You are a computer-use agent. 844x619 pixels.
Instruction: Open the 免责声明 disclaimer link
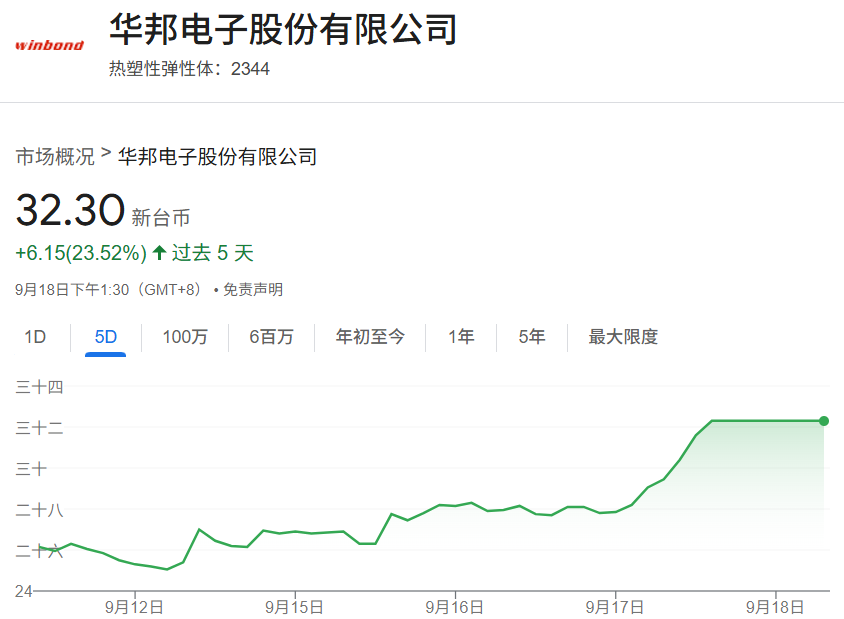tap(253, 290)
